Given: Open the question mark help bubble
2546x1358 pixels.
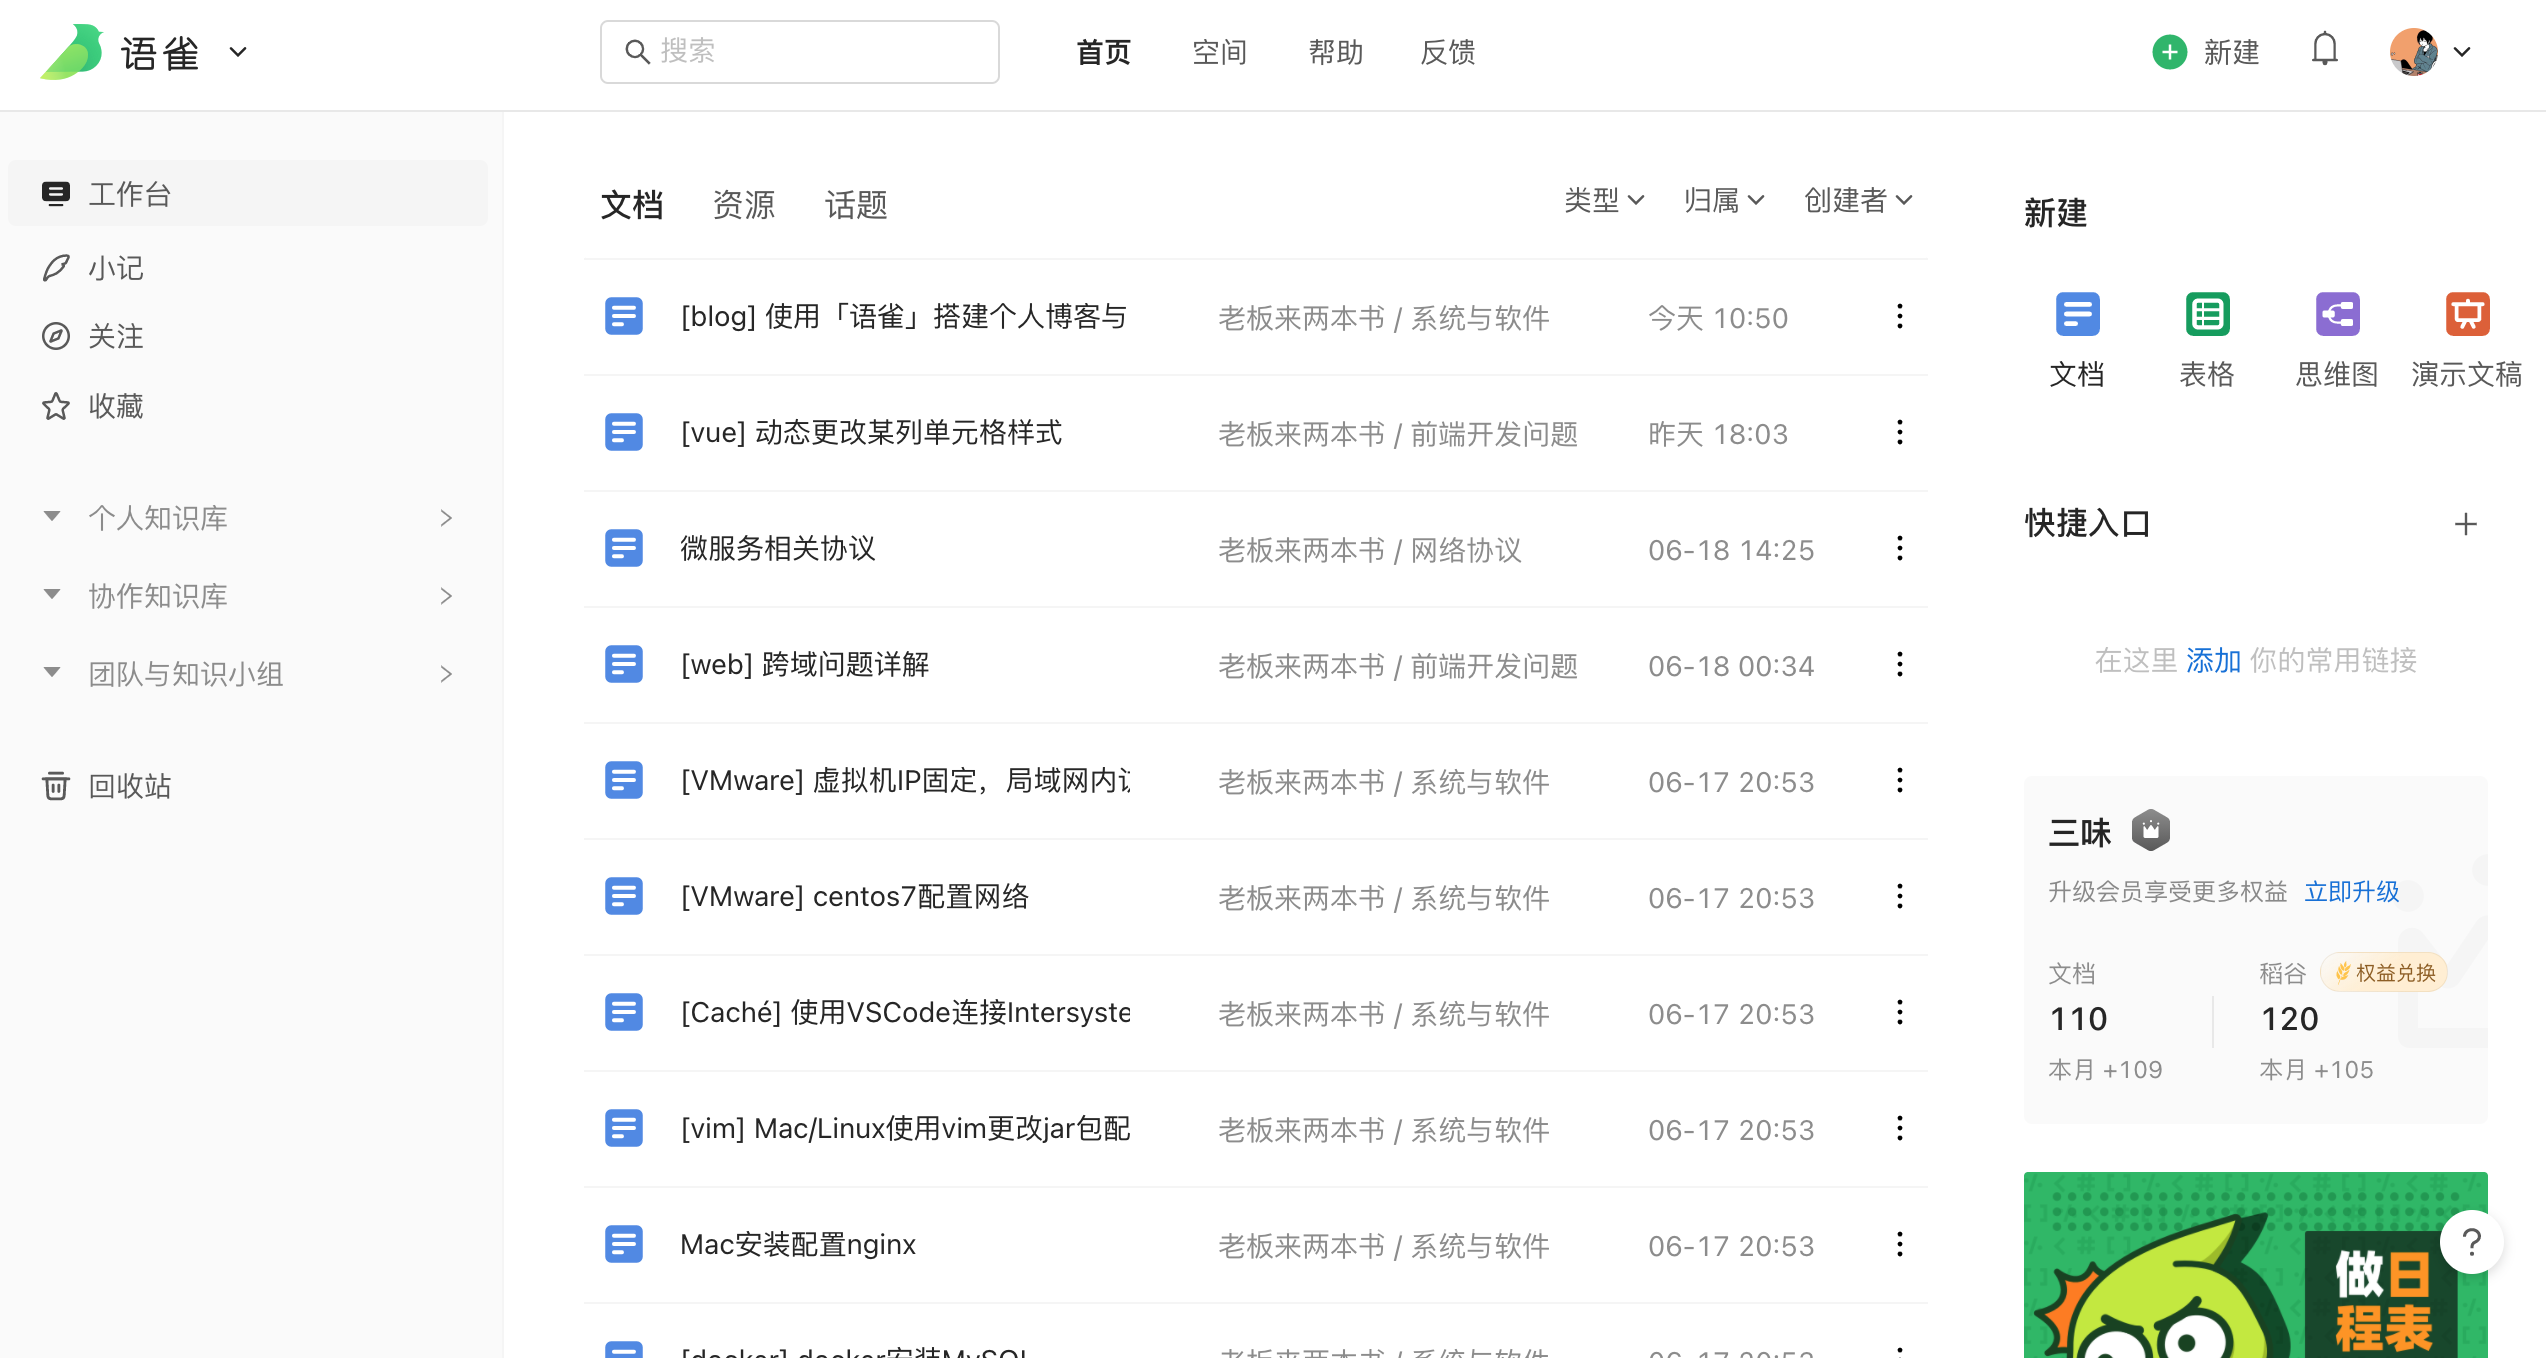Looking at the screenshot, I should coord(2471,1242).
